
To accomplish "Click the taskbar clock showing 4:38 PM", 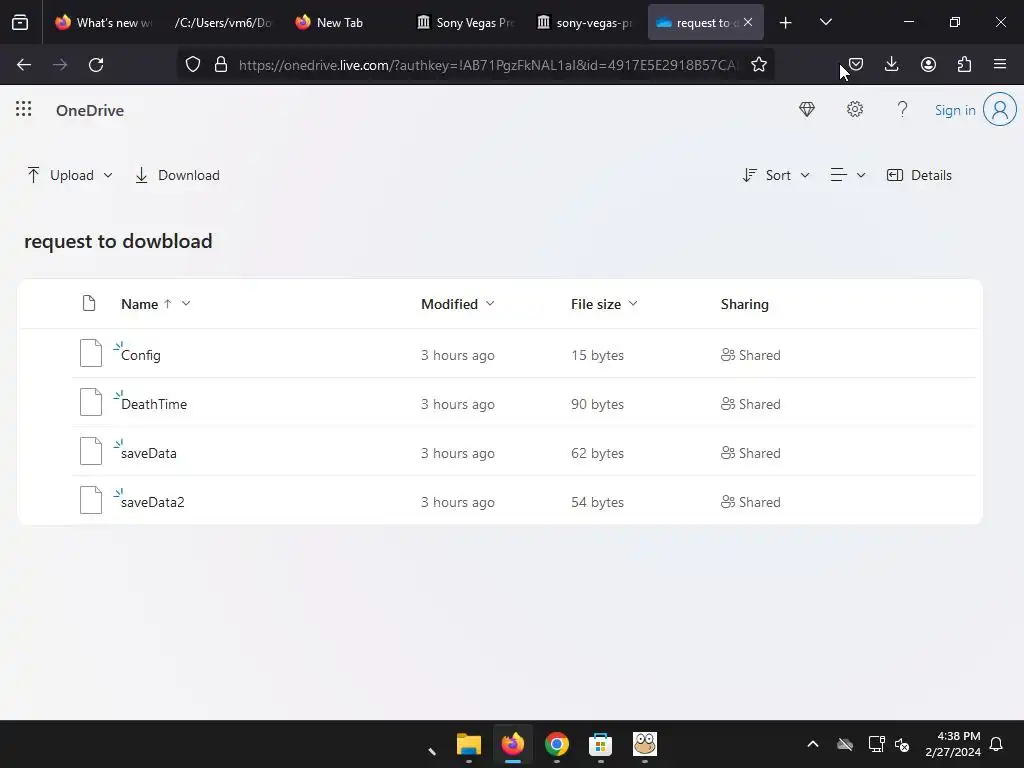I will [953, 744].
